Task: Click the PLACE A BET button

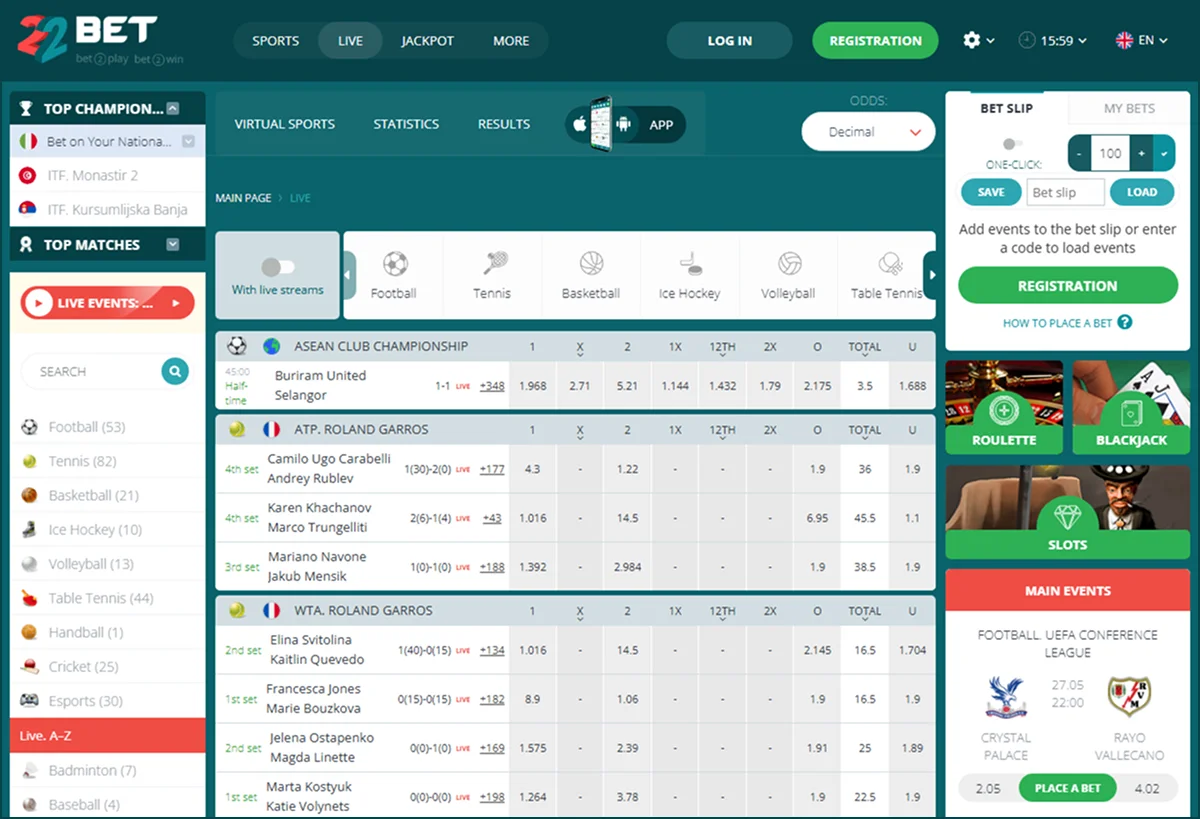Action: [x=1068, y=788]
